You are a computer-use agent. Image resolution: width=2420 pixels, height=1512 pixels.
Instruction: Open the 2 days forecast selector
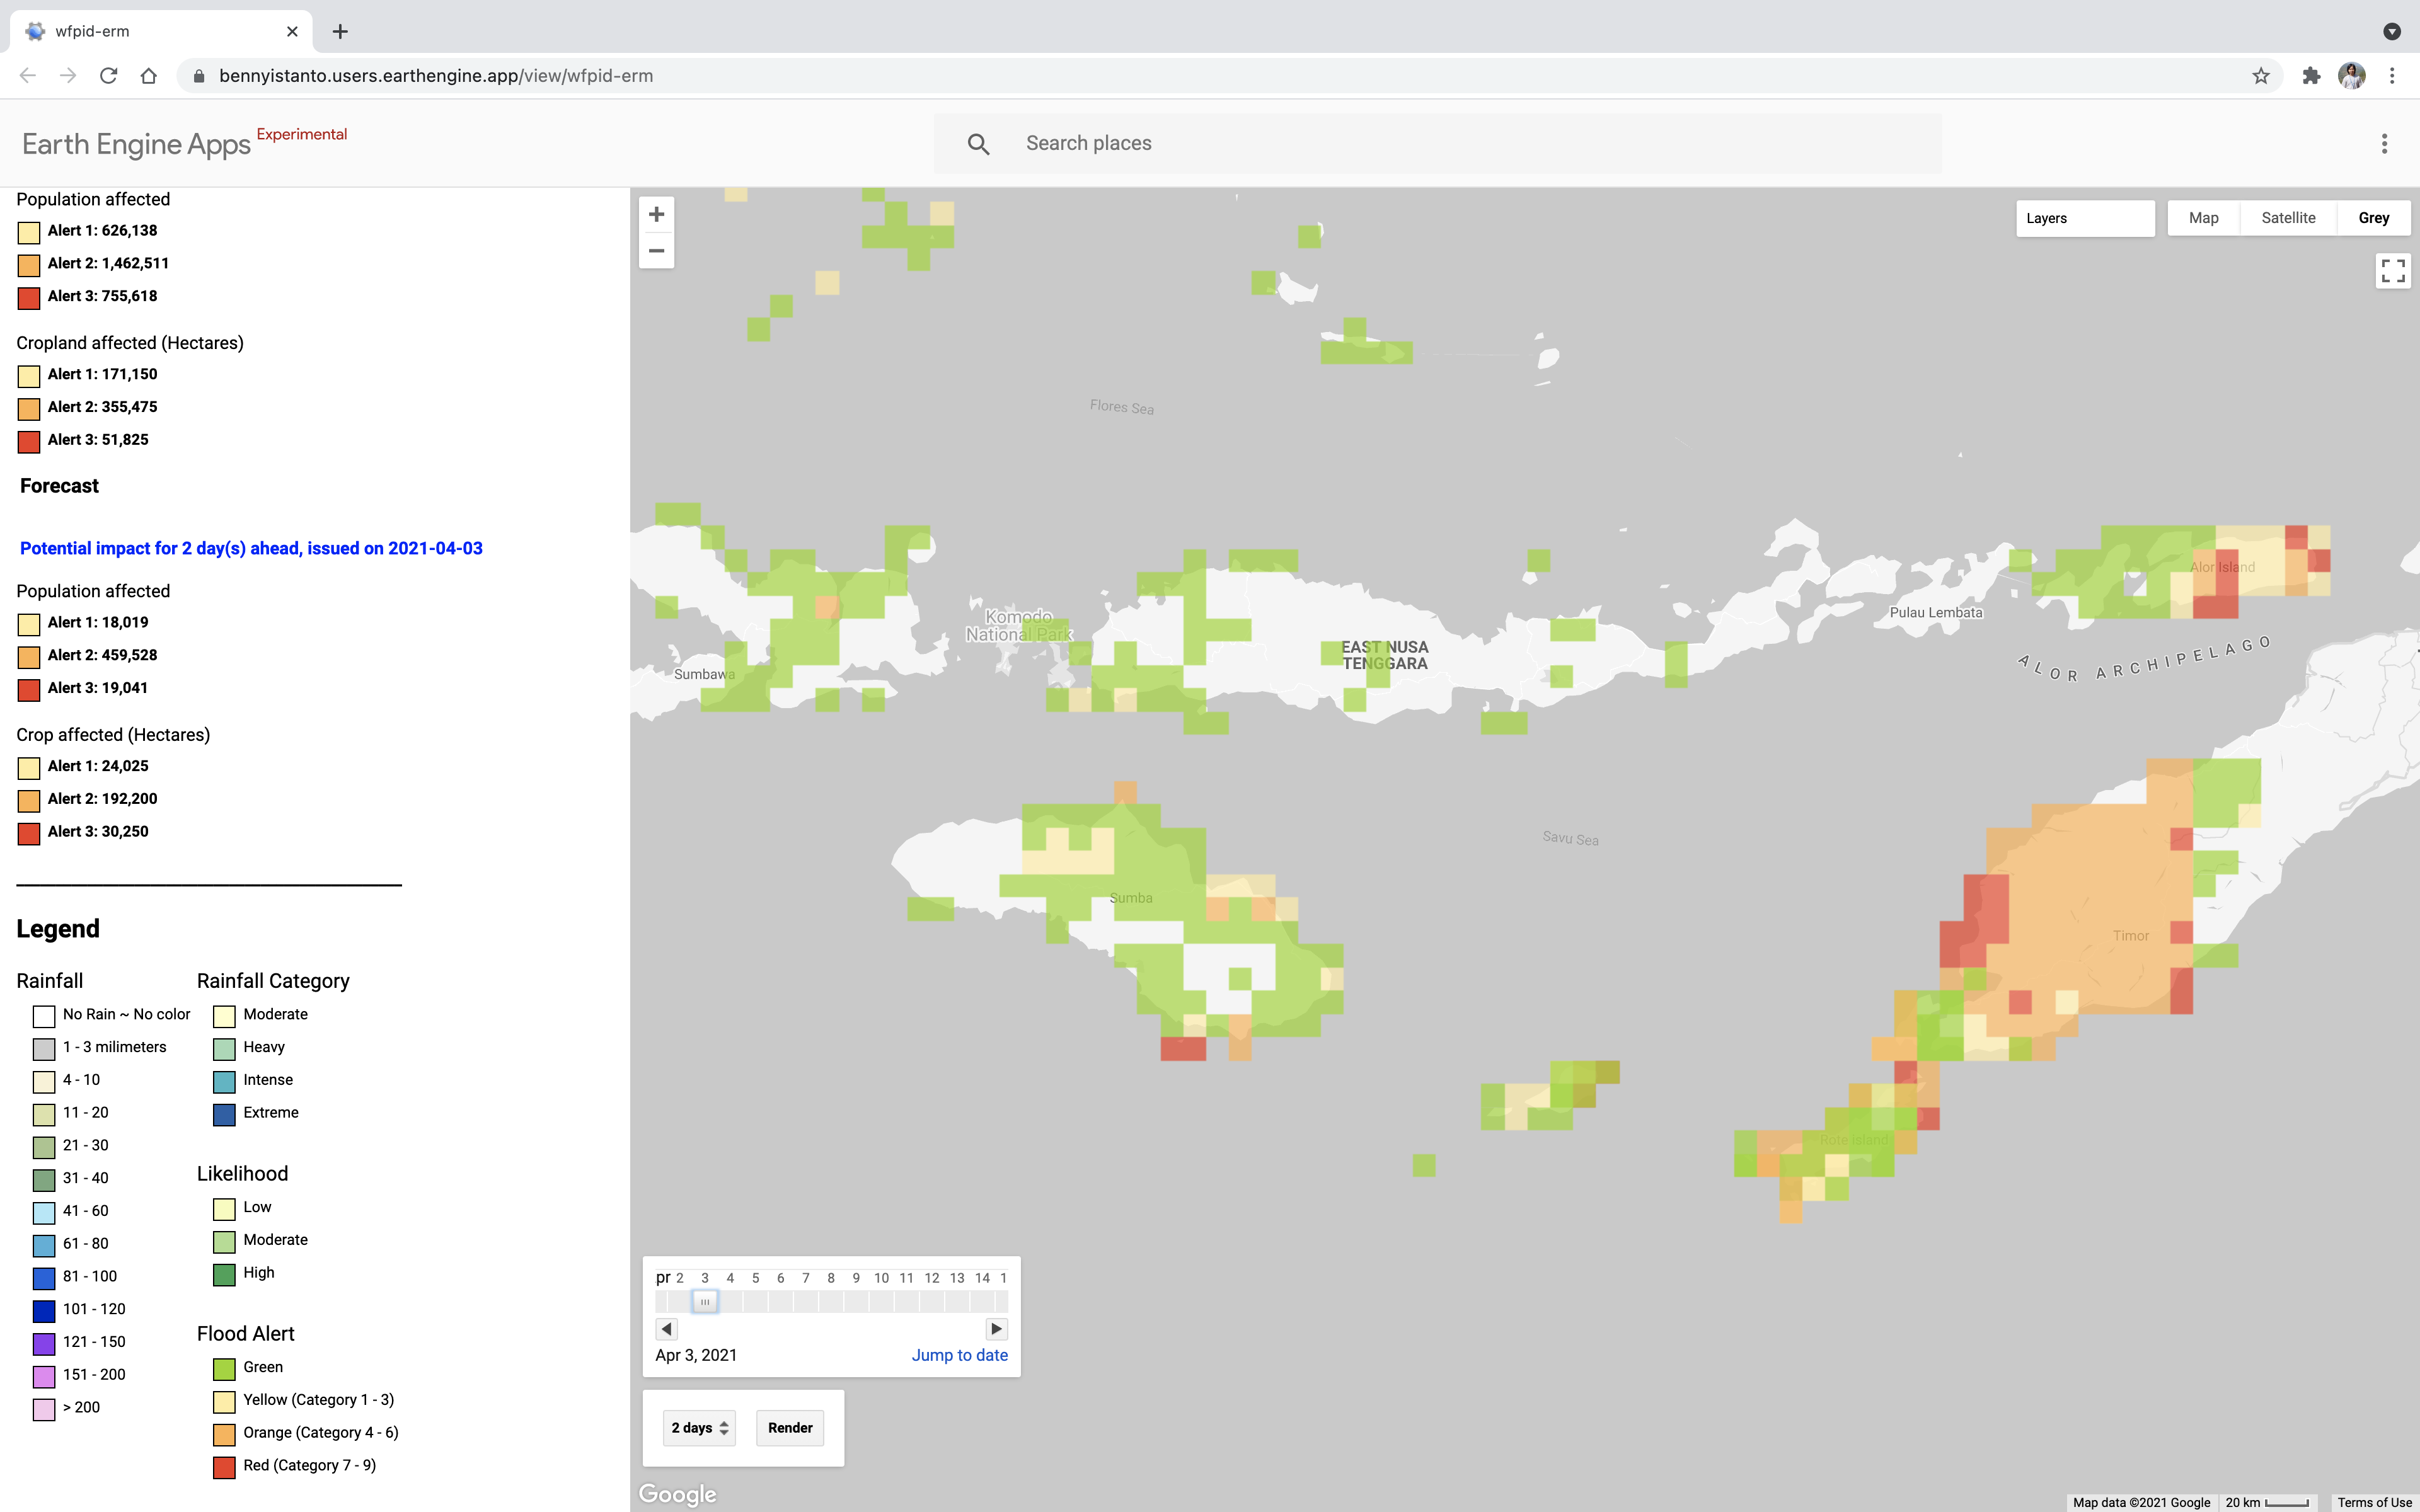point(699,1428)
